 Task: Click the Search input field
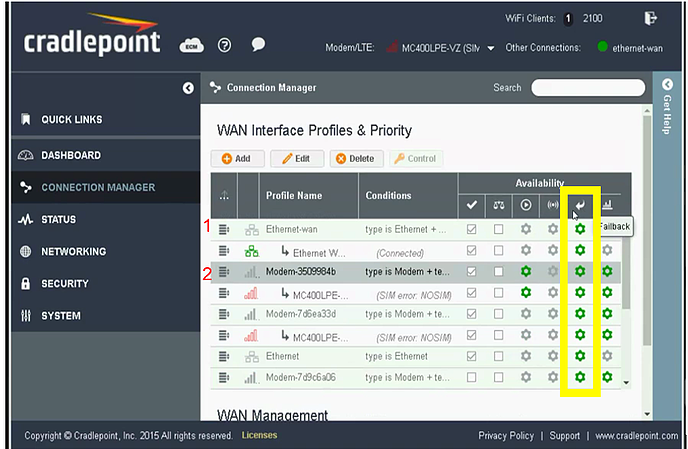tap(586, 88)
